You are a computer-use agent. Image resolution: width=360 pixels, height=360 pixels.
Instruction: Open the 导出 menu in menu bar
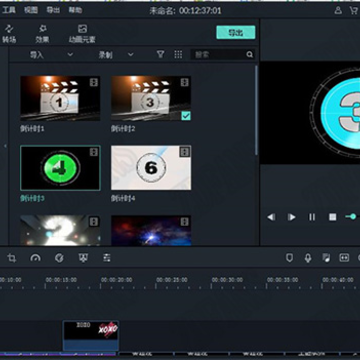[53, 10]
